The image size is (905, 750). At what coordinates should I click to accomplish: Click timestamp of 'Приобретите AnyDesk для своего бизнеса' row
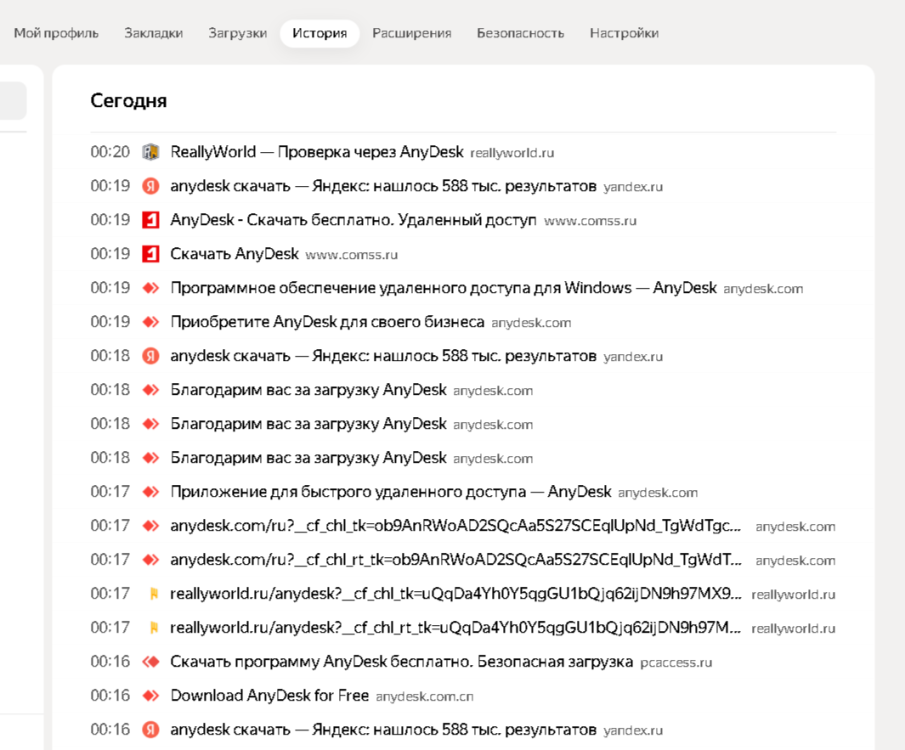coord(110,322)
